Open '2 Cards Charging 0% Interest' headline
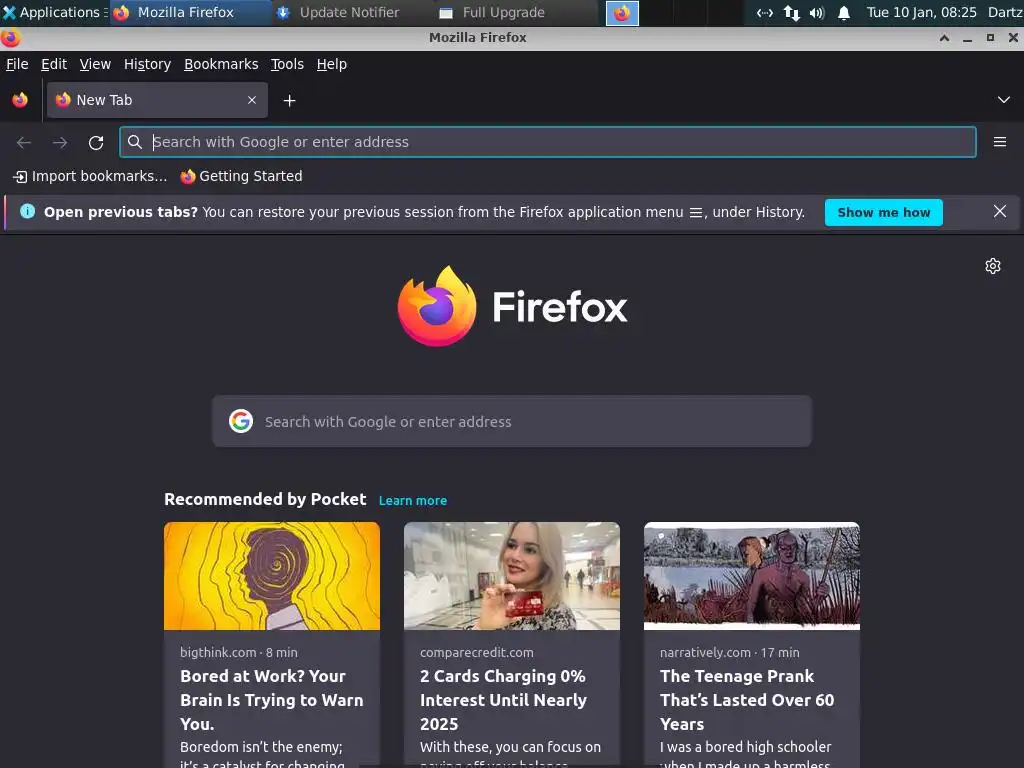 pyautogui.click(x=504, y=699)
